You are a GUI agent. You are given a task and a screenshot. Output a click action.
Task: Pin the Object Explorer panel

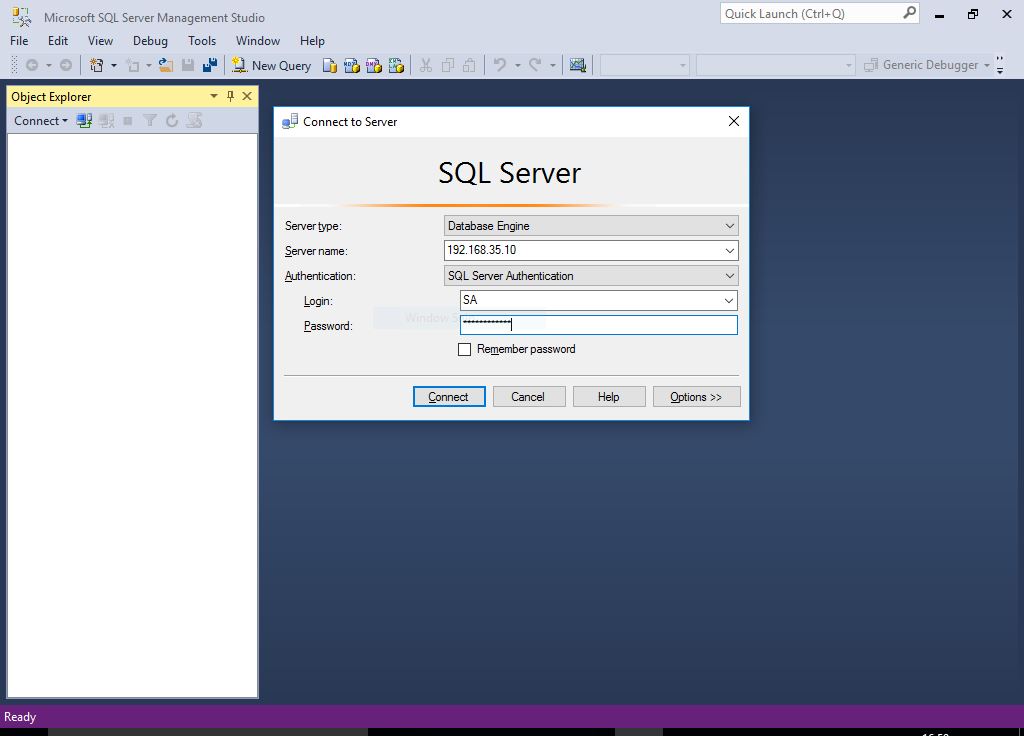[x=230, y=96]
